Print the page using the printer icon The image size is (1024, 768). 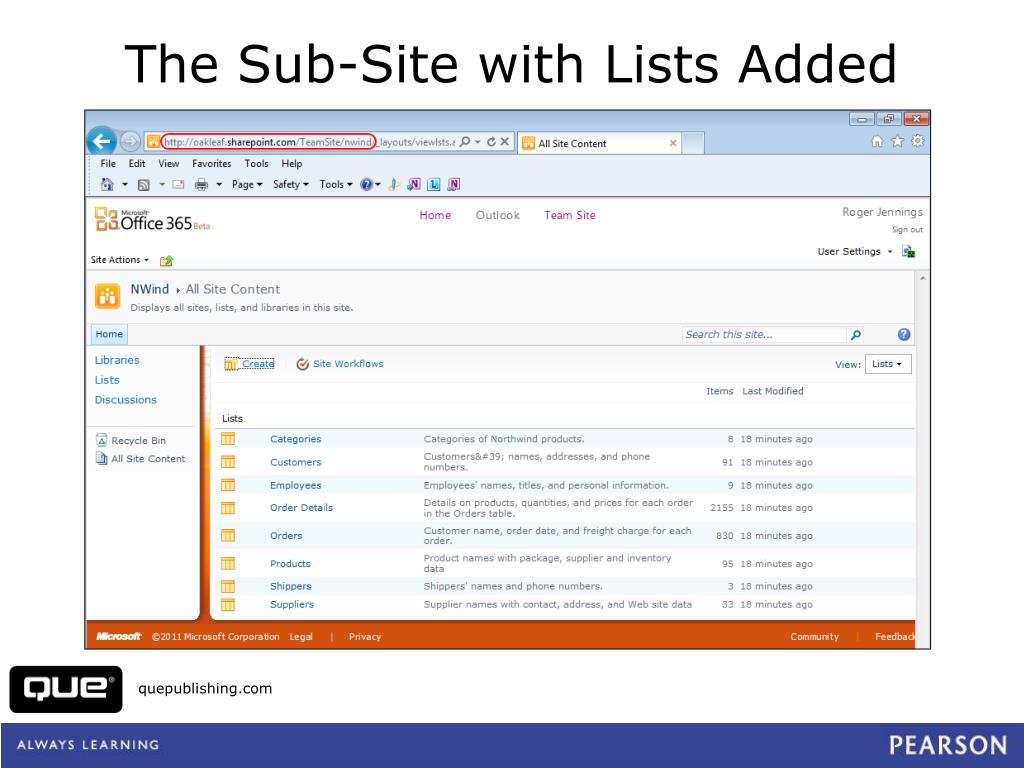[x=201, y=185]
